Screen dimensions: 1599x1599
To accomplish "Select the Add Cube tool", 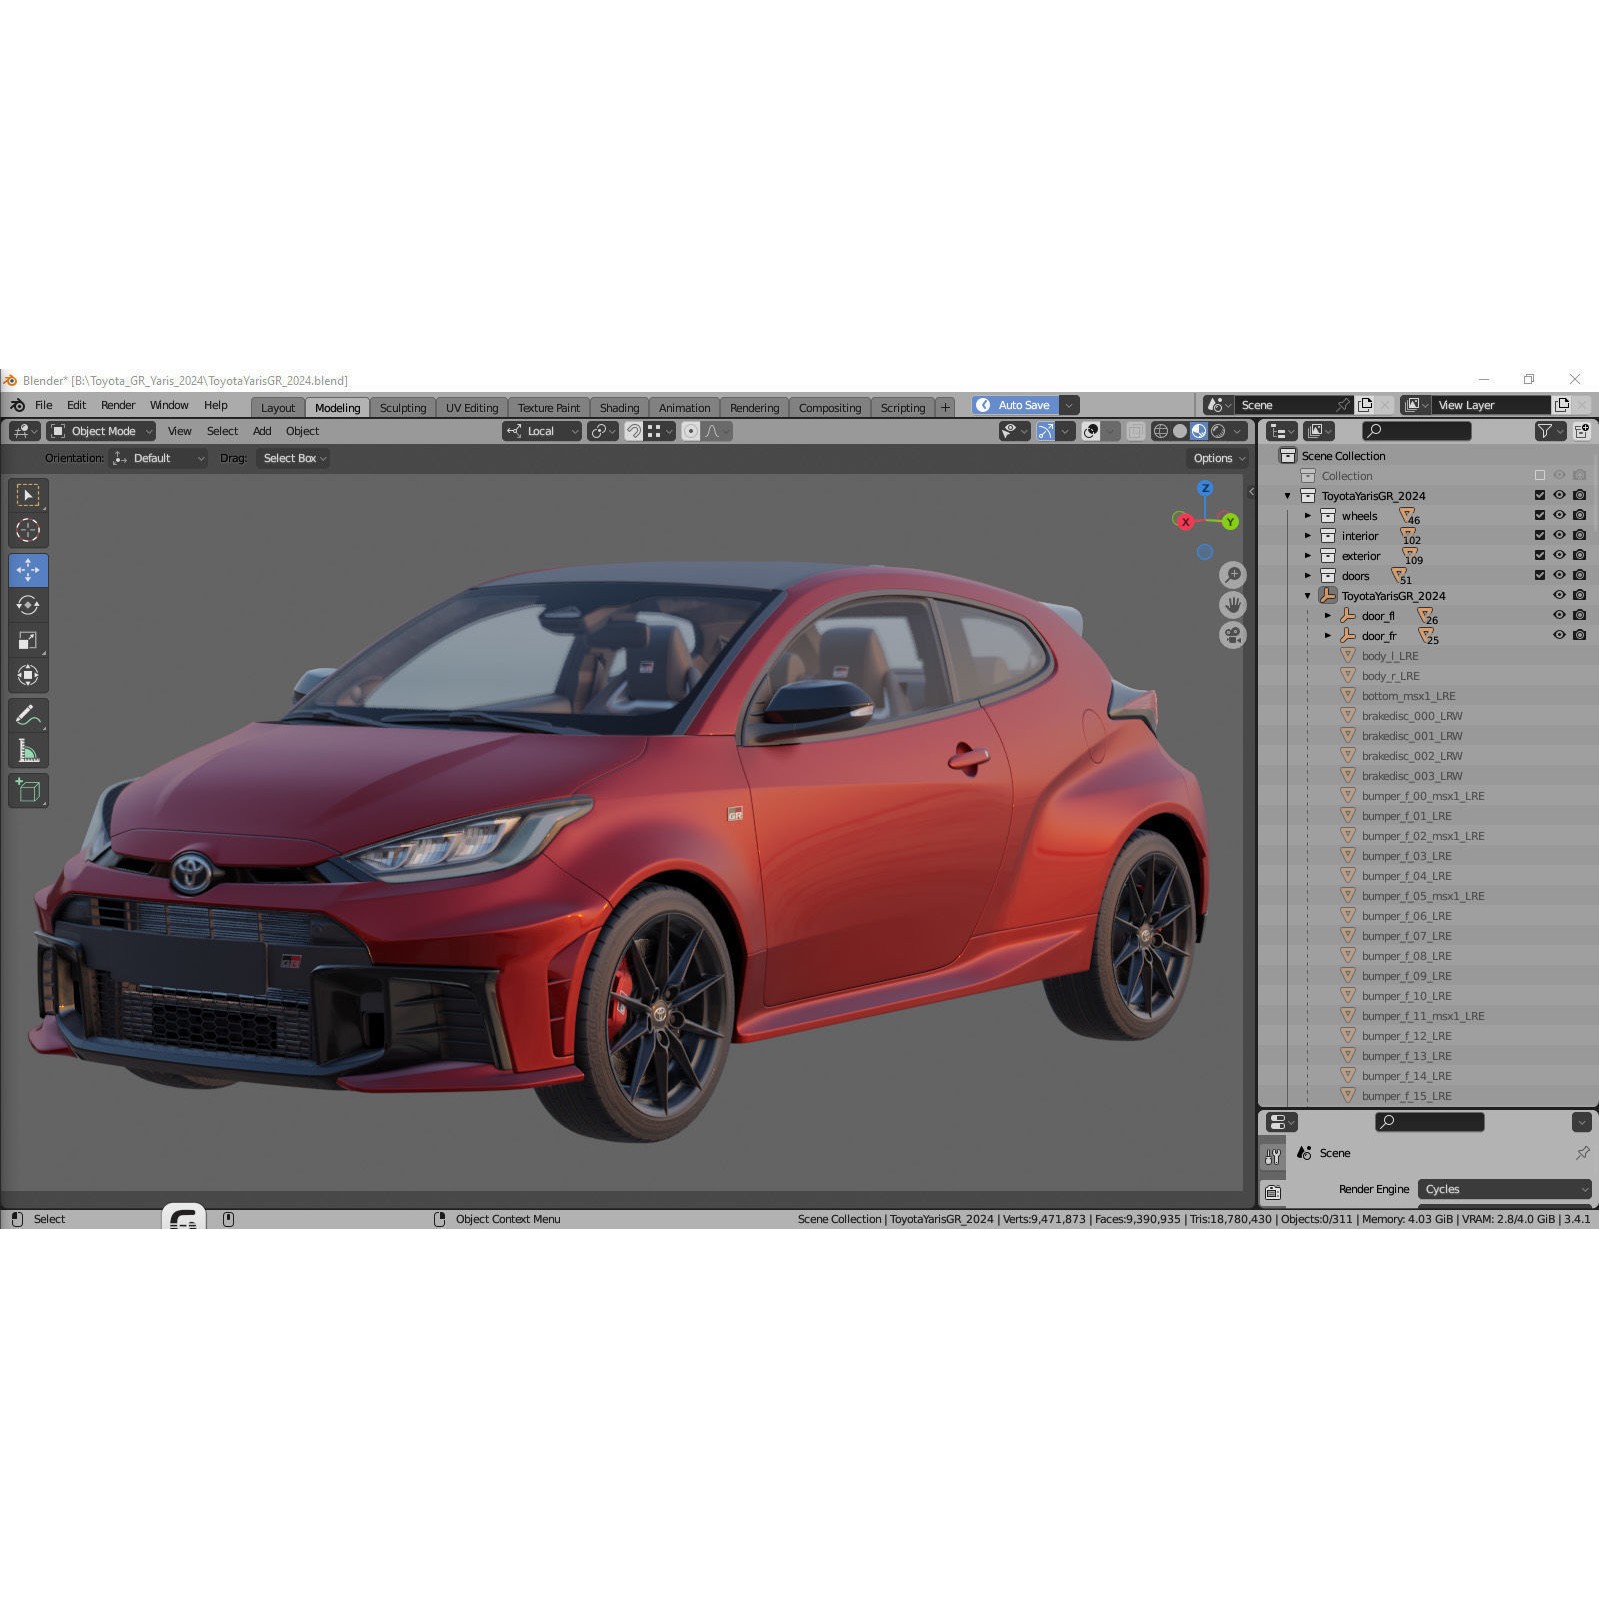I will coord(28,791).
